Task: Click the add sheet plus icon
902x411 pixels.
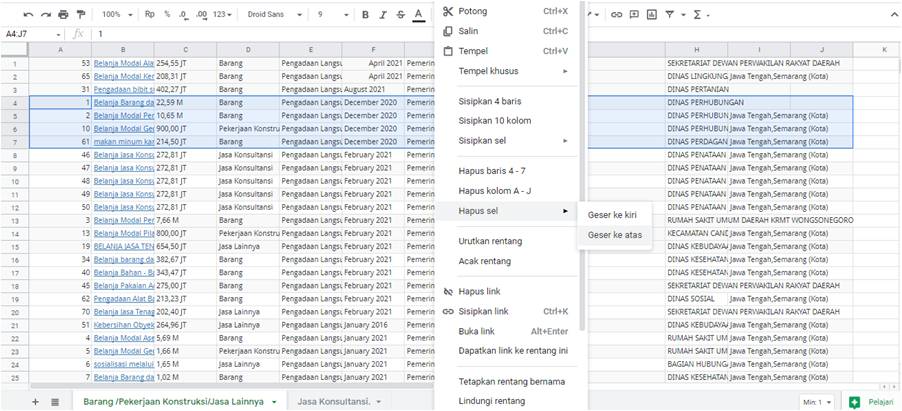Action: click(x=36, y=401)
